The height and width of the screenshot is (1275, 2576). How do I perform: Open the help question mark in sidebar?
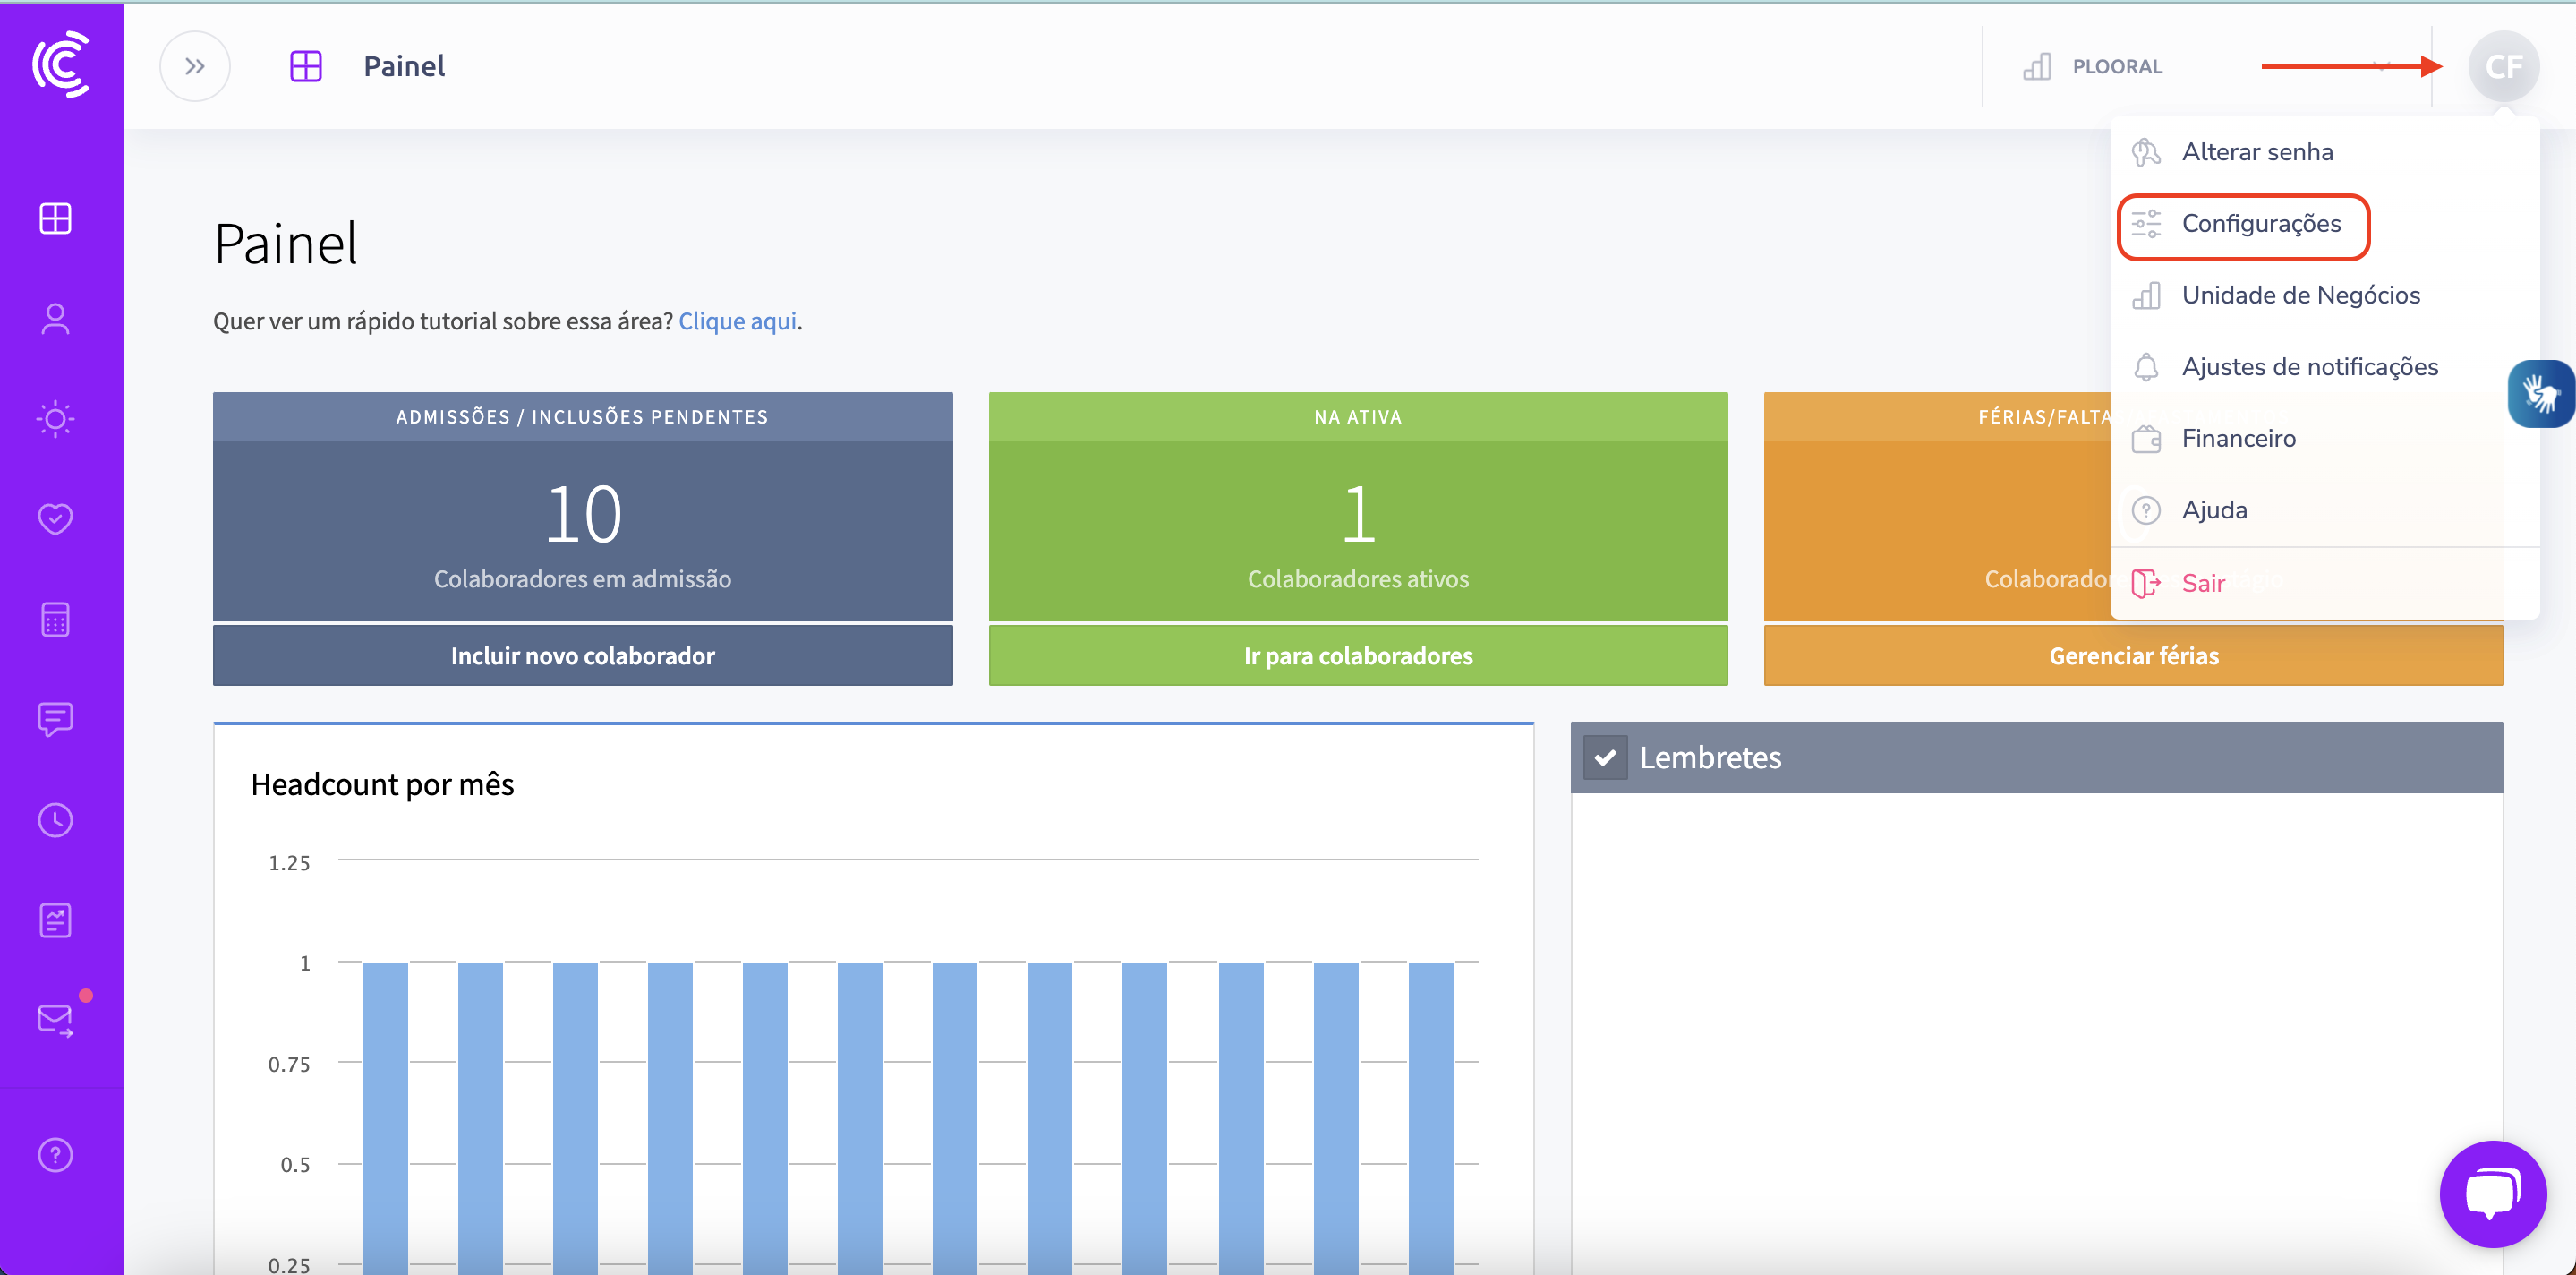click(x=55, y=1155)
